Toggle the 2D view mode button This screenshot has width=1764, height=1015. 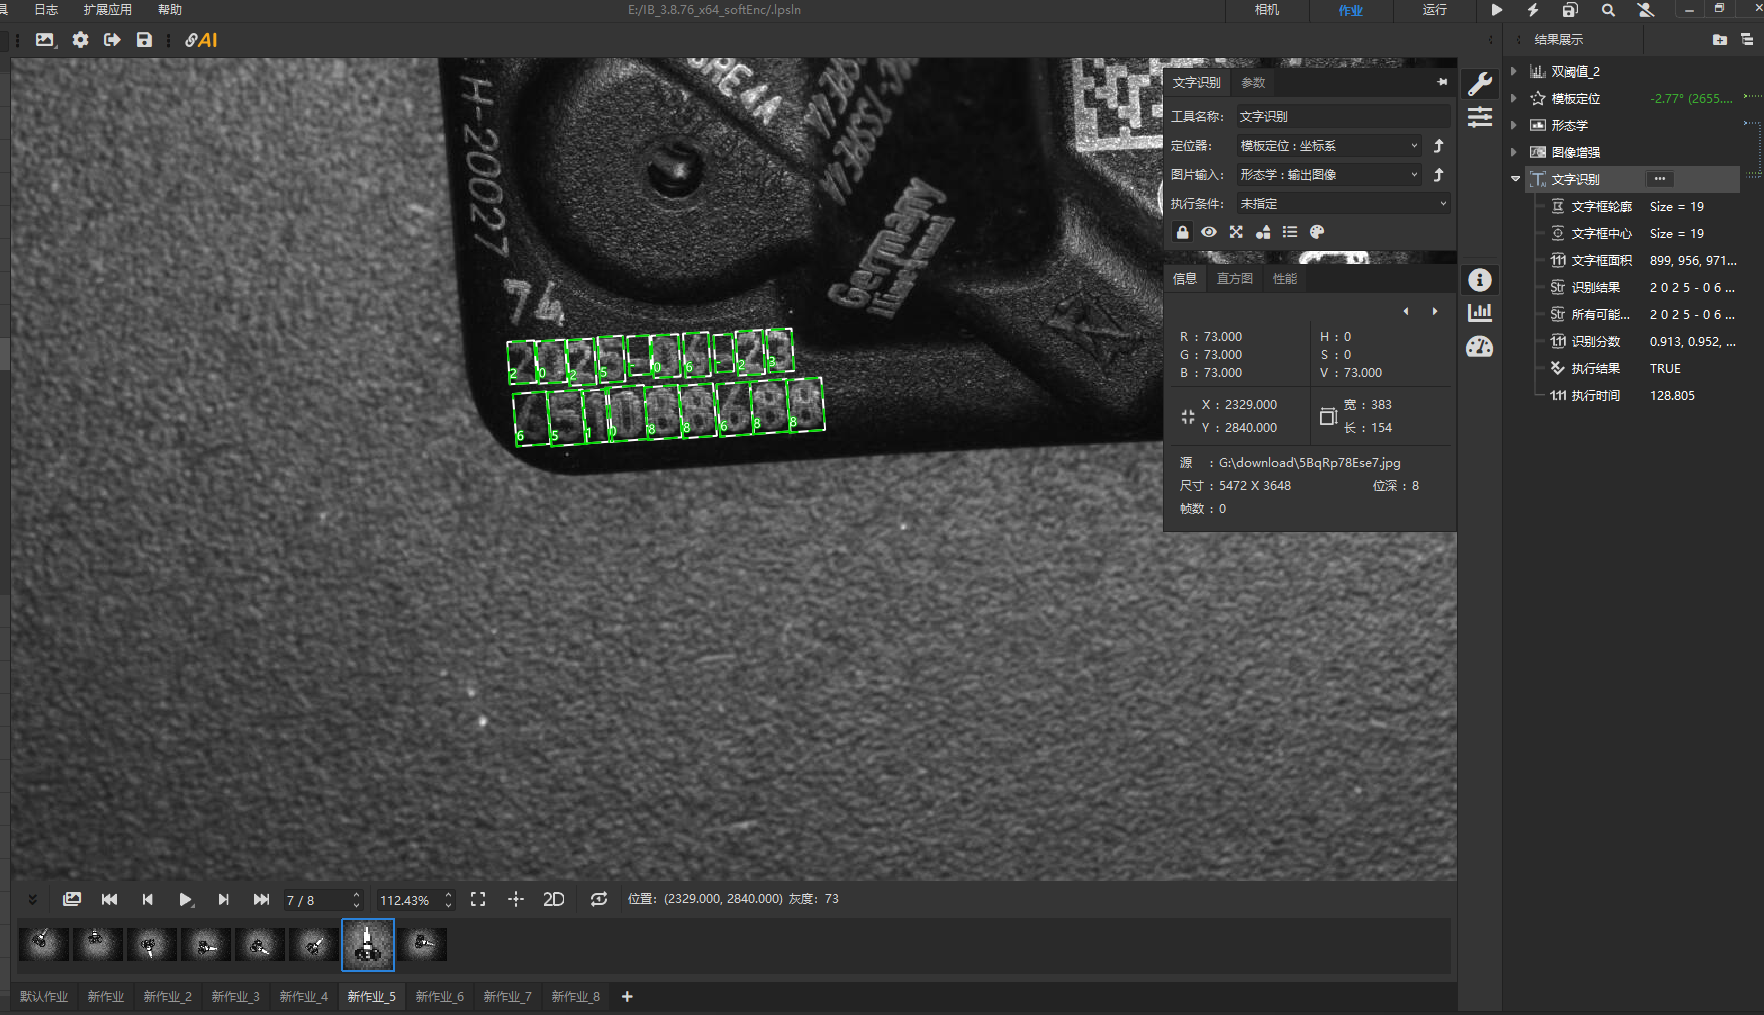click(553, 899)
